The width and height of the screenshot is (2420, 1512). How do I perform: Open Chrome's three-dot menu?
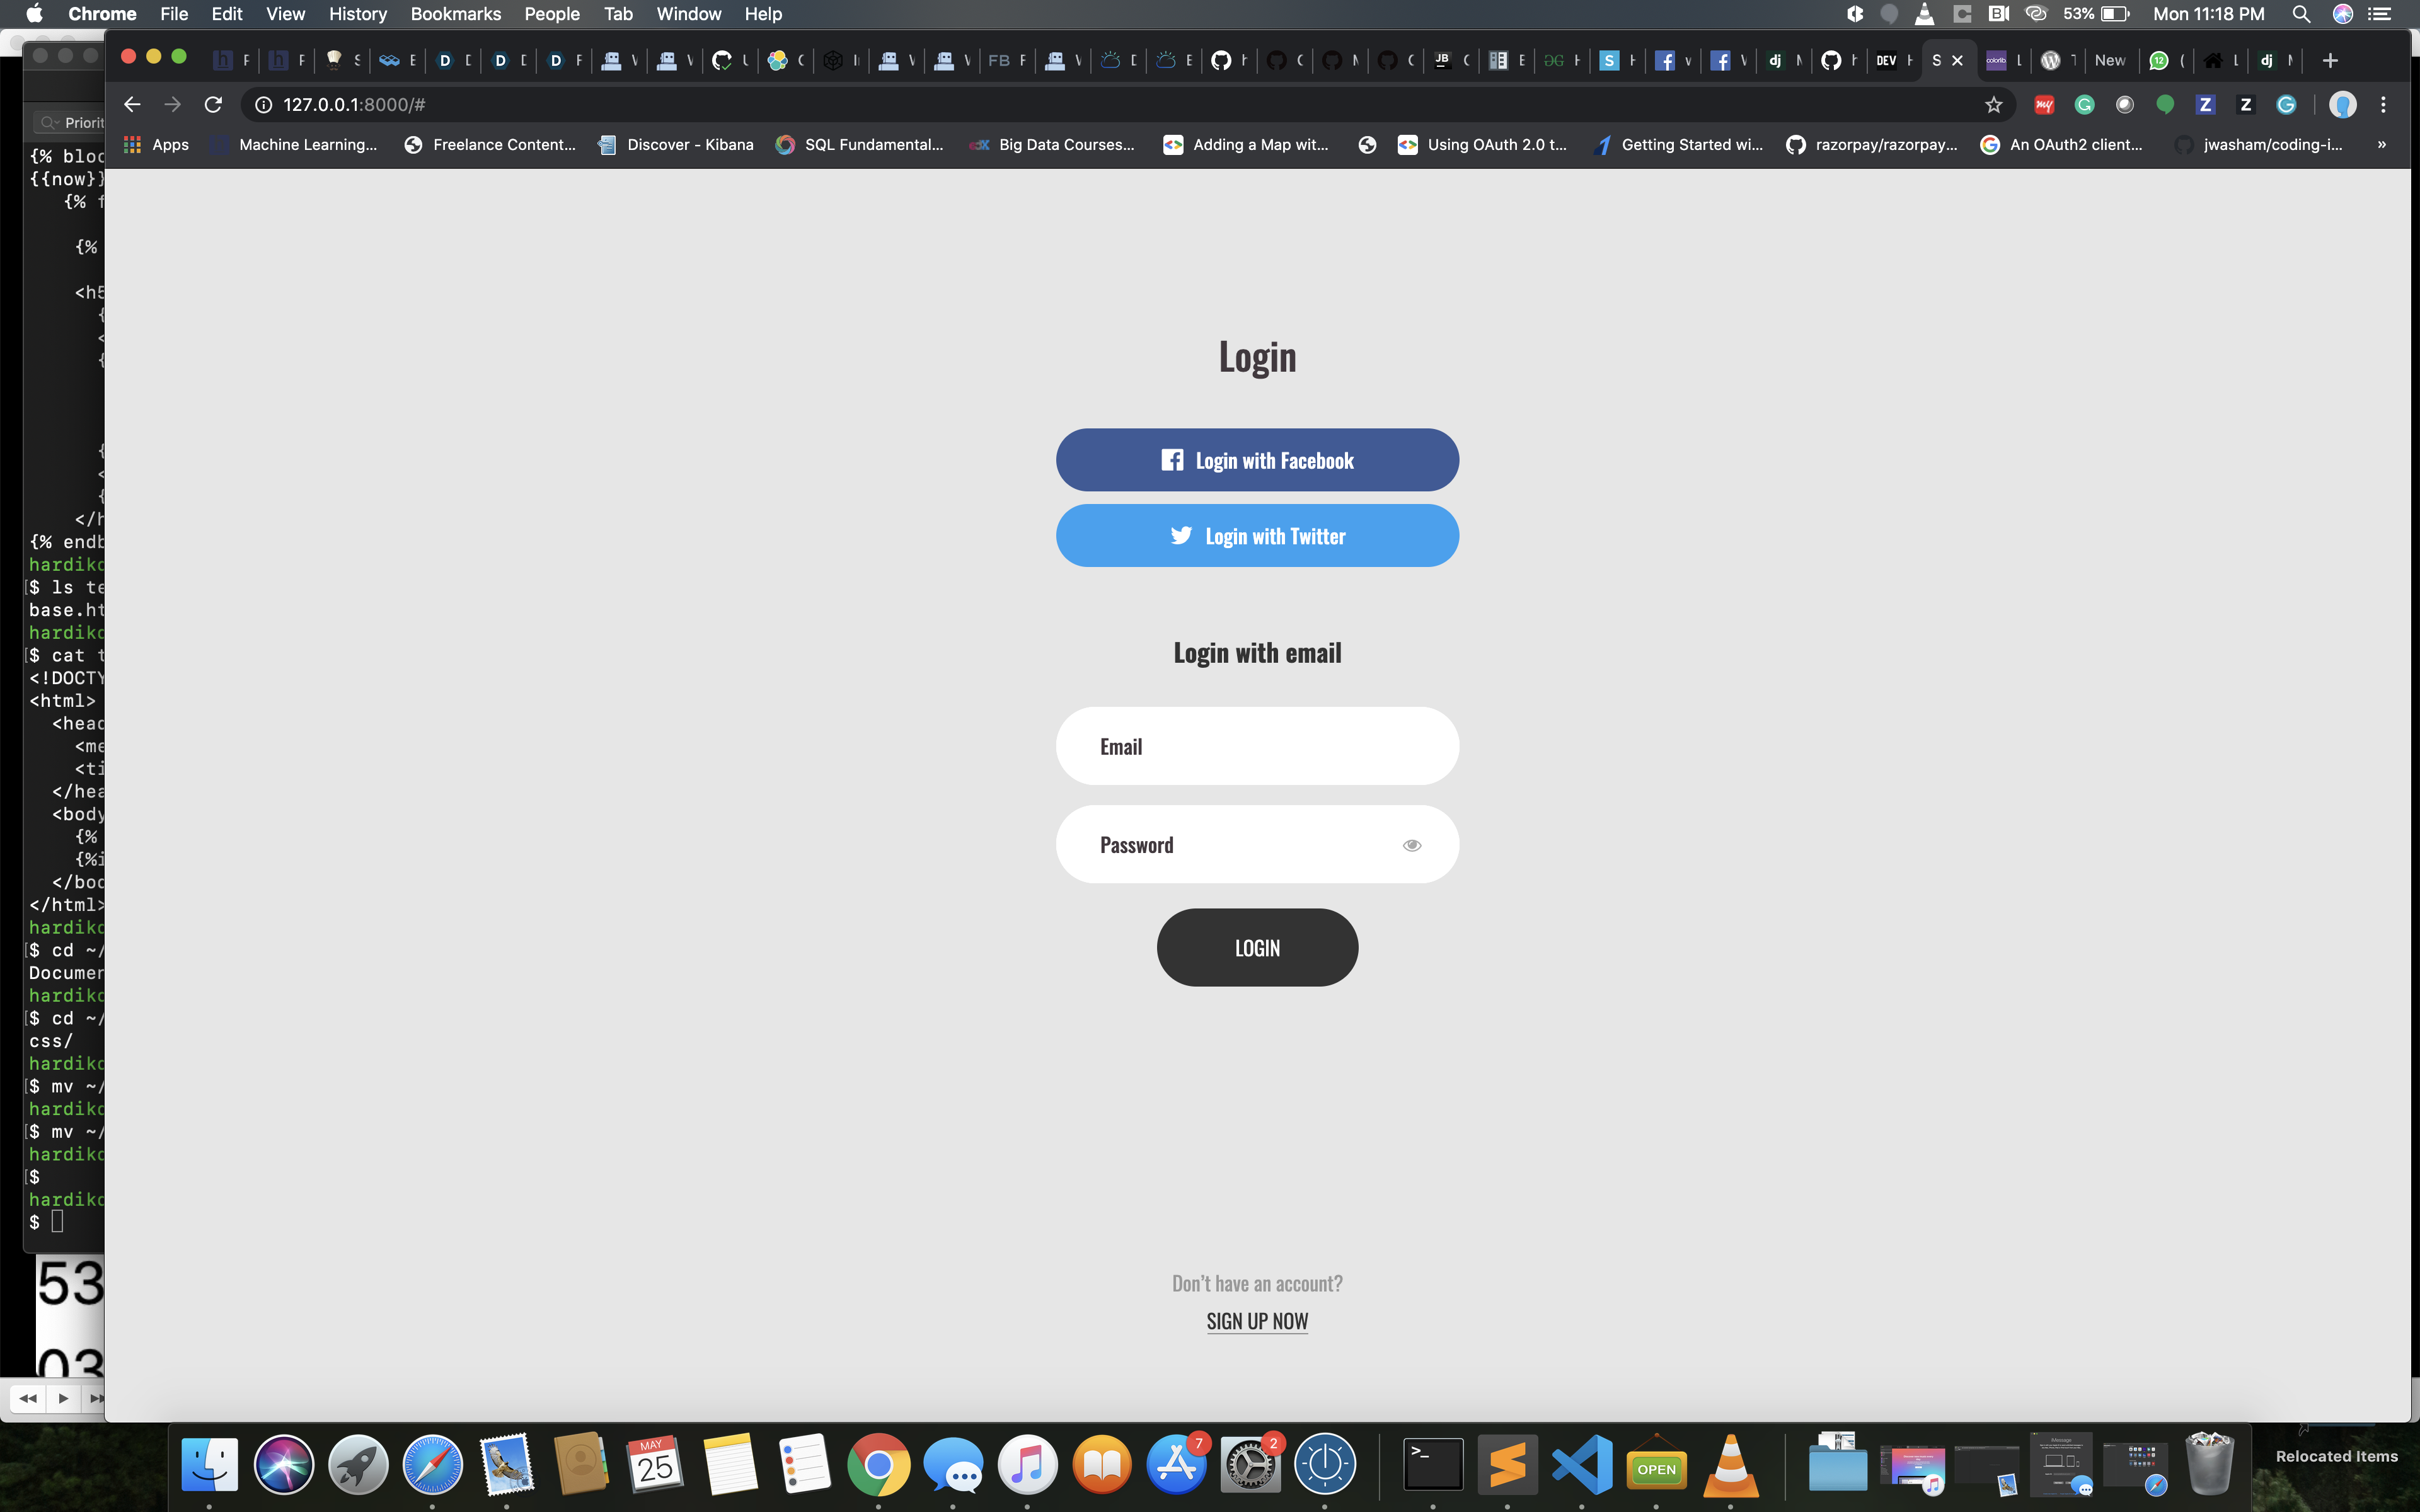[2383, 104]
